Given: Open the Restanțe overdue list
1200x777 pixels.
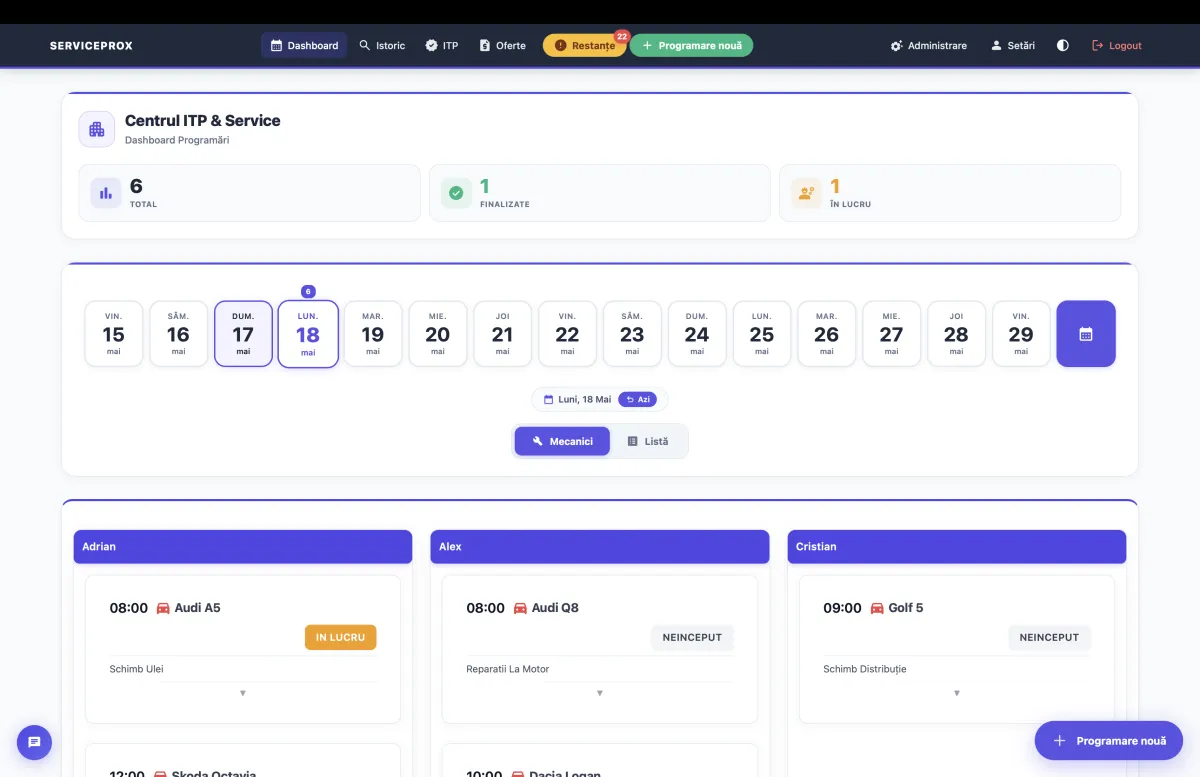Looking at the screenshot, I should (x=585, y=45).
